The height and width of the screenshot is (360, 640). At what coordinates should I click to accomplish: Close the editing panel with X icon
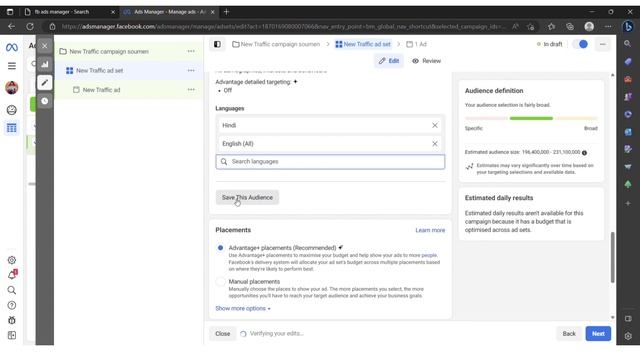45,46
